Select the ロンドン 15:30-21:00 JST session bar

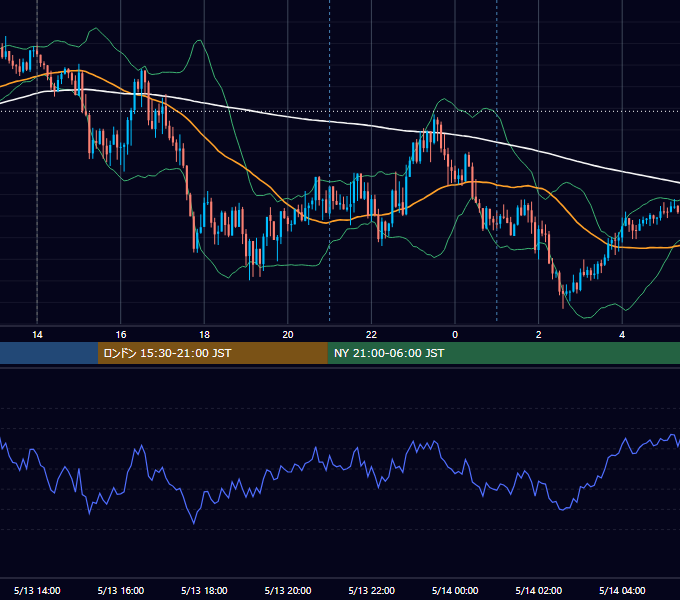212,353
